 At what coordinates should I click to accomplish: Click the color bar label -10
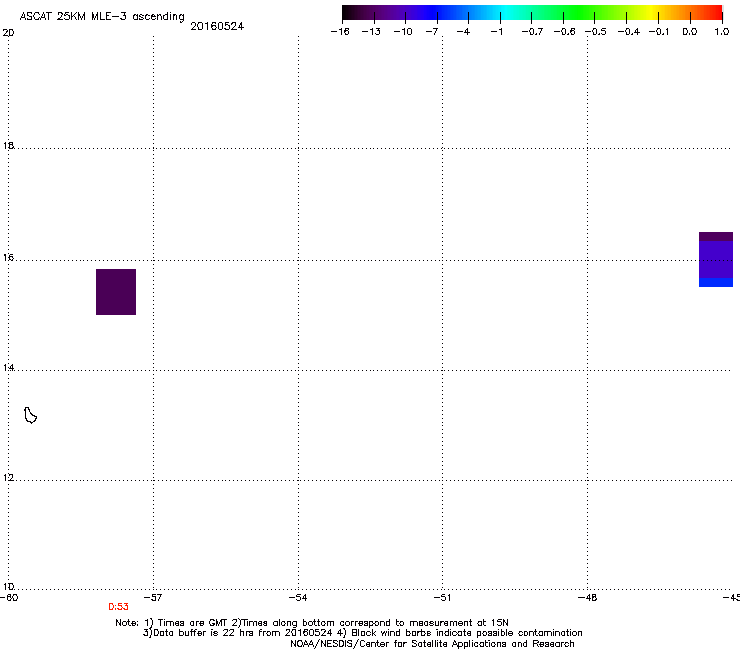coord(403,32)
